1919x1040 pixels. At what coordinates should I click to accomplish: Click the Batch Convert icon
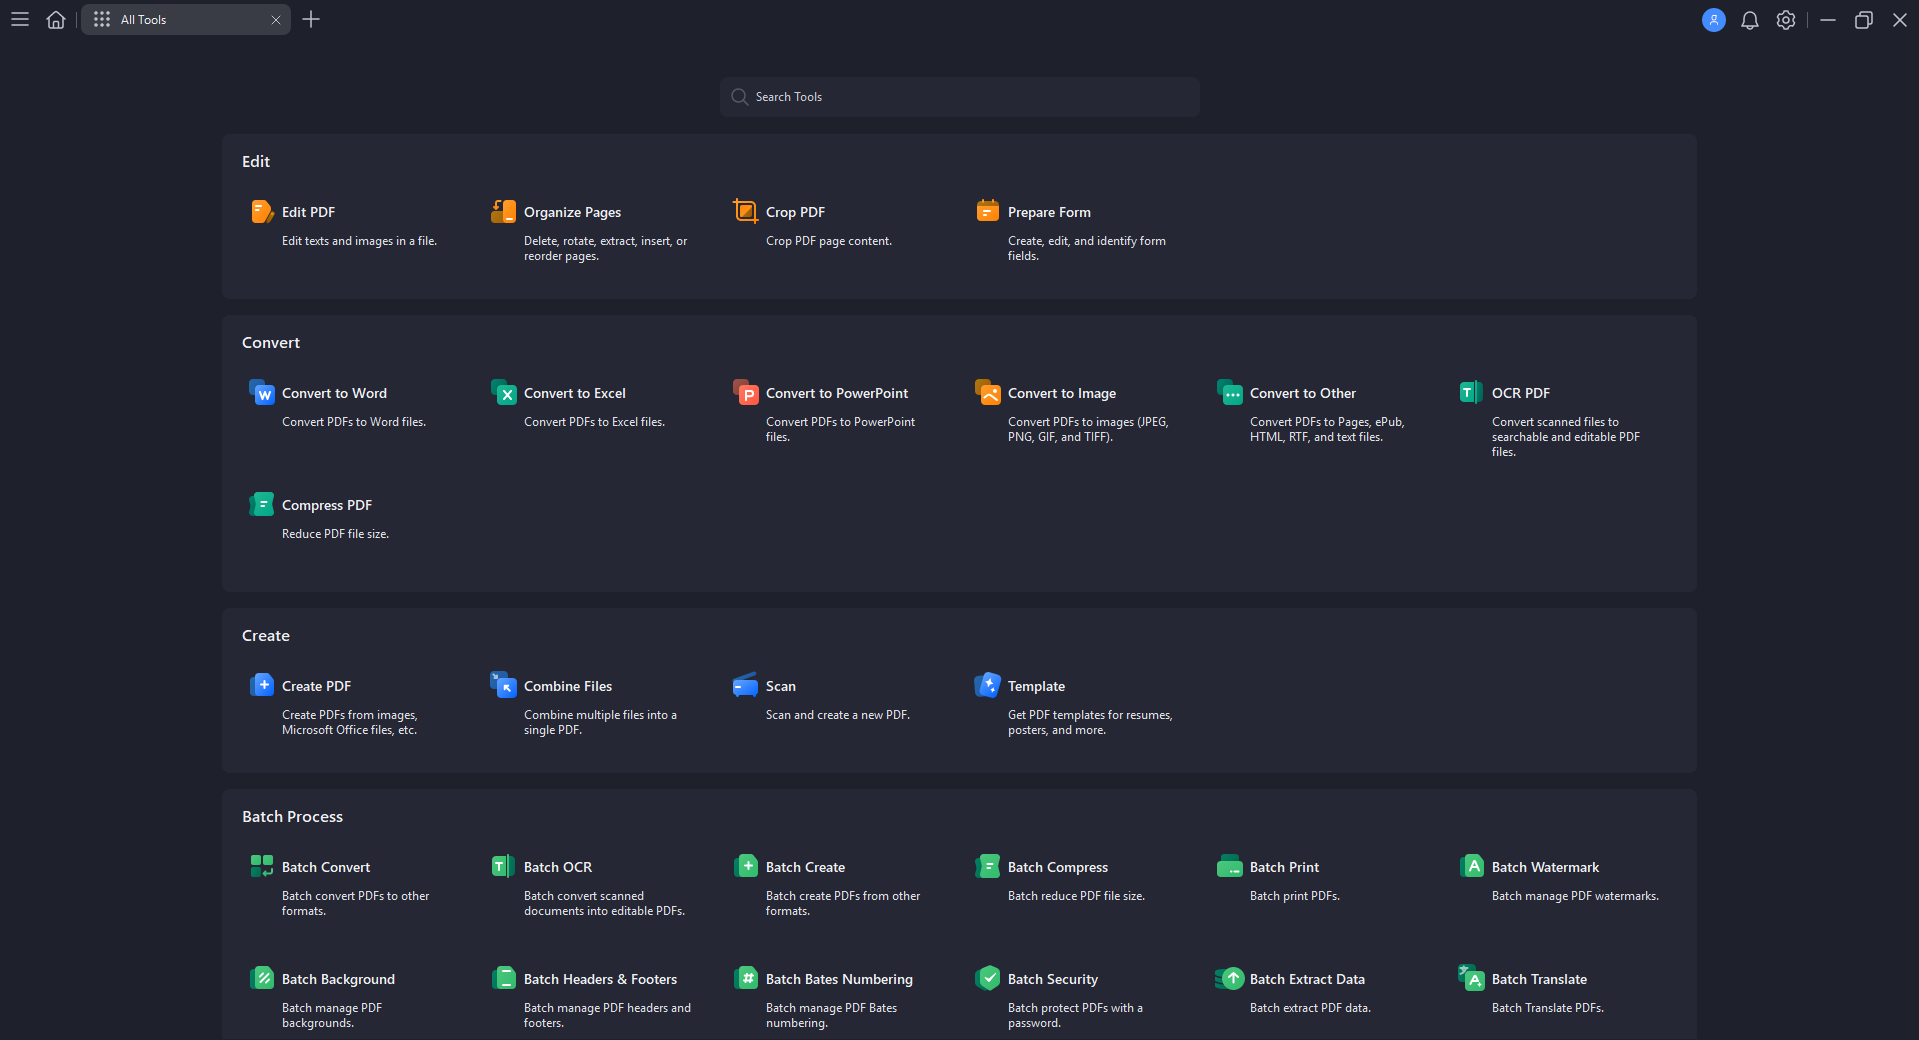[262, 866]
